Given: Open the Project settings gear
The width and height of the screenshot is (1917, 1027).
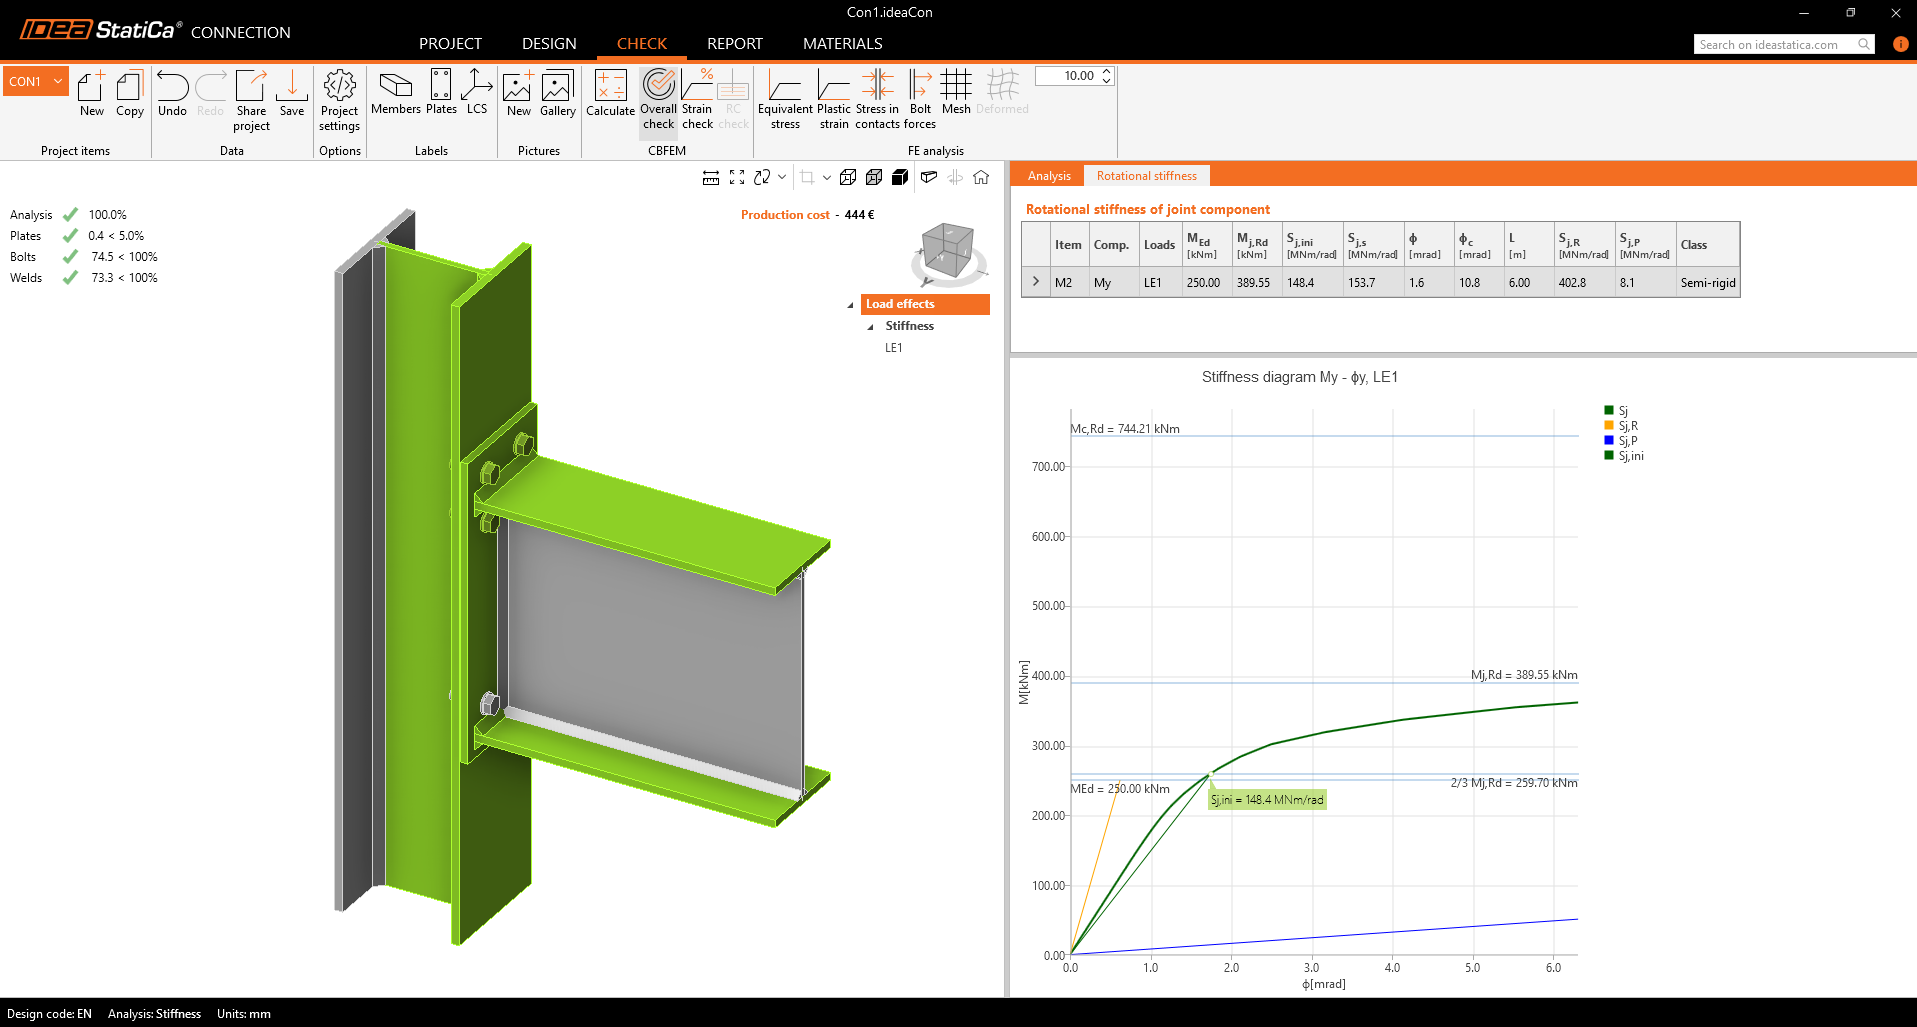Looking at the screenshot, I should pos(339,99).
